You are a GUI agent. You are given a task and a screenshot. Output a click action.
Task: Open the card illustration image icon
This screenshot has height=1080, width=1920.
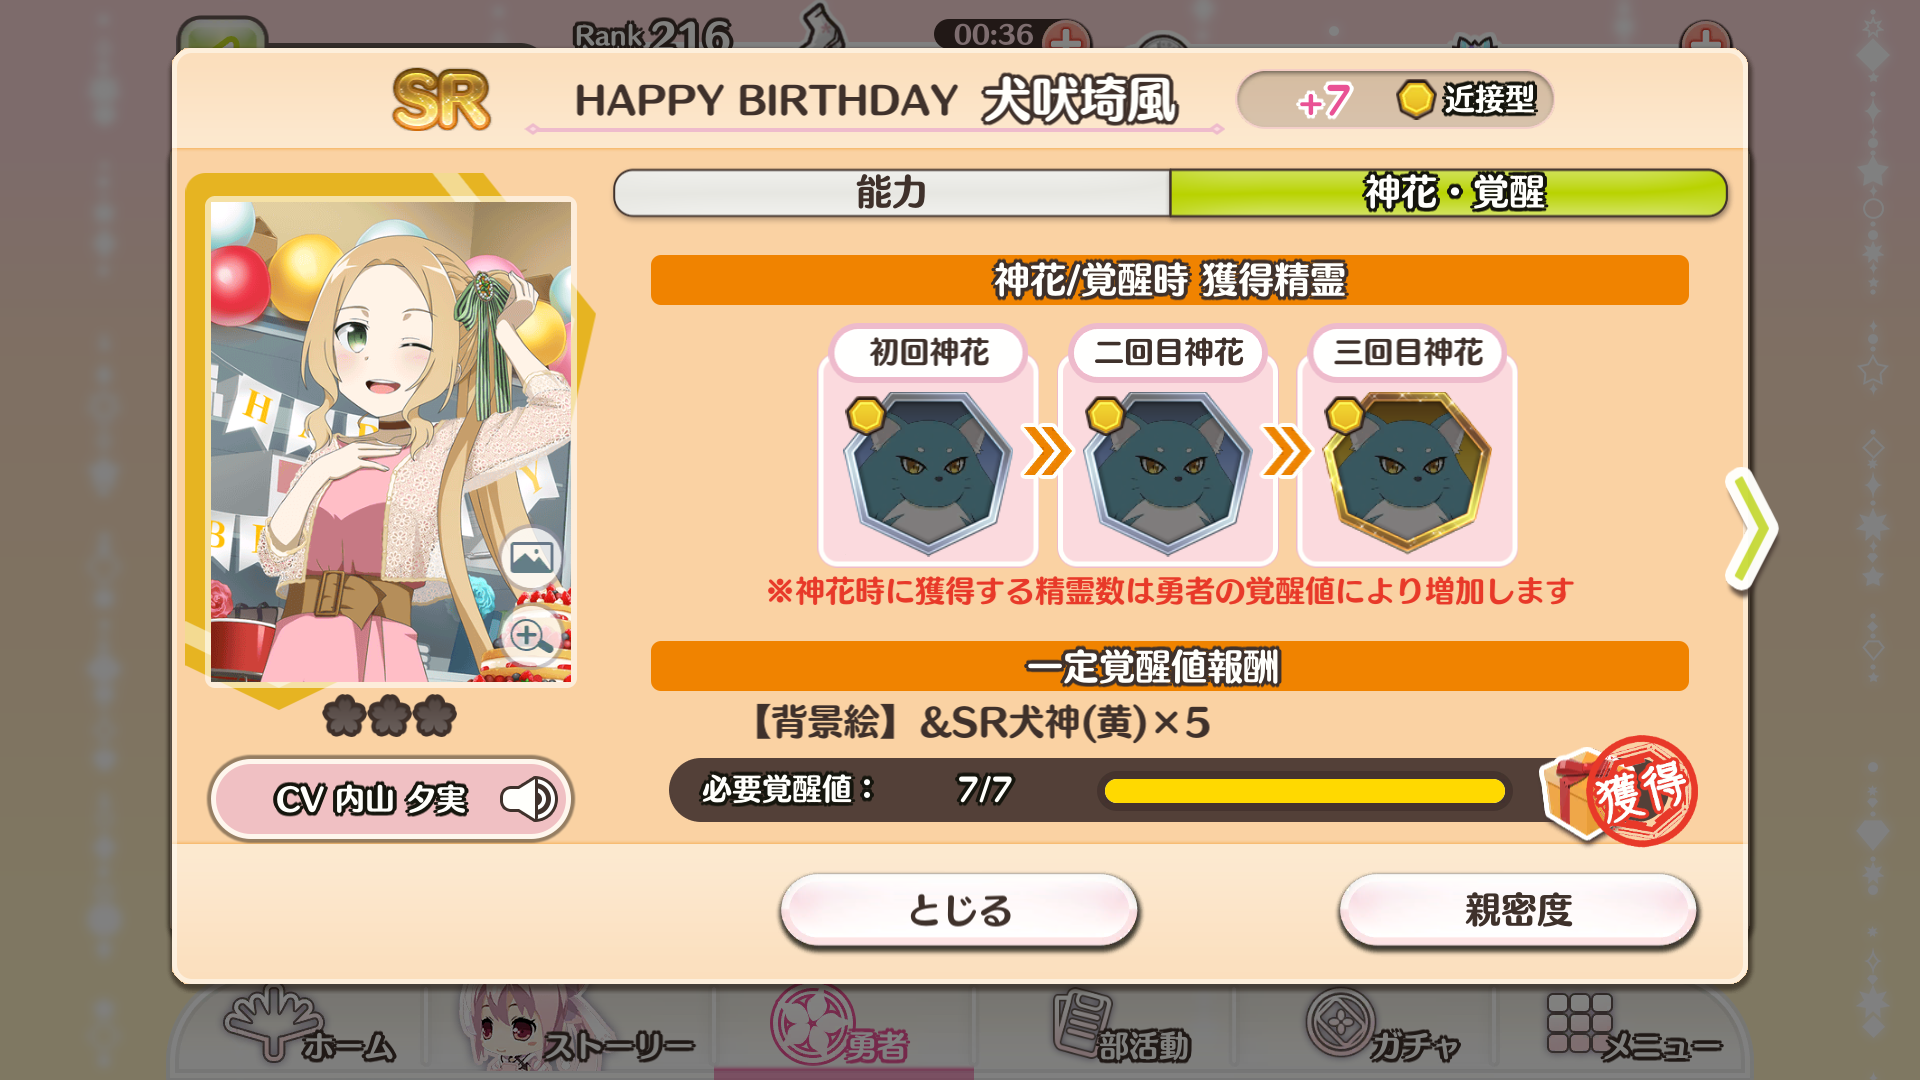(x=531, y=557)
